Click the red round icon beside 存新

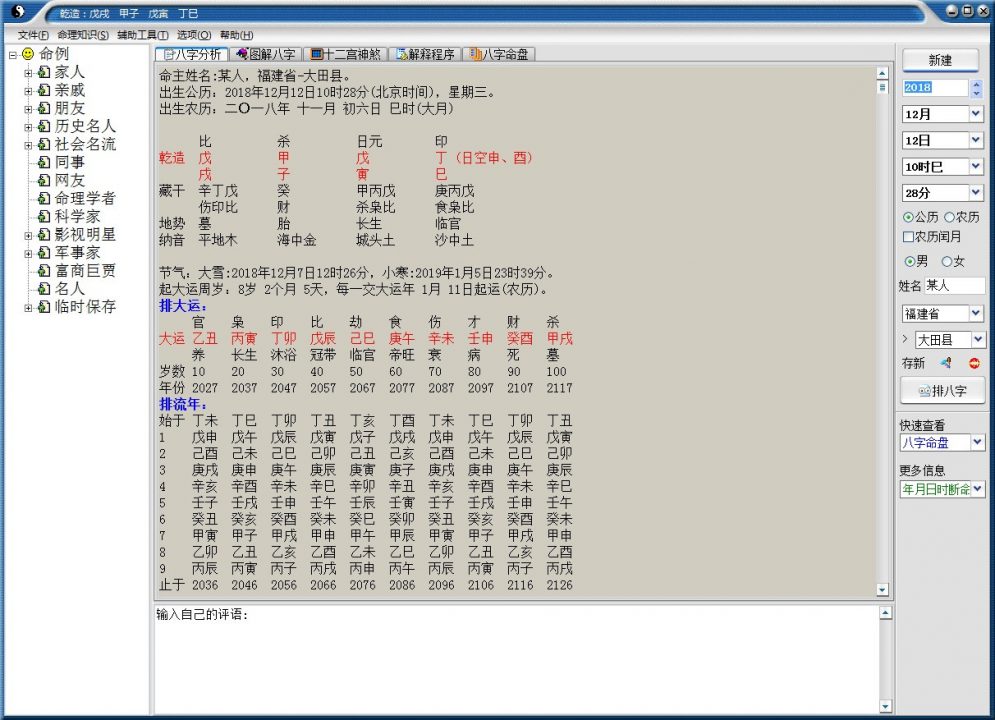[x=973, y=363]
